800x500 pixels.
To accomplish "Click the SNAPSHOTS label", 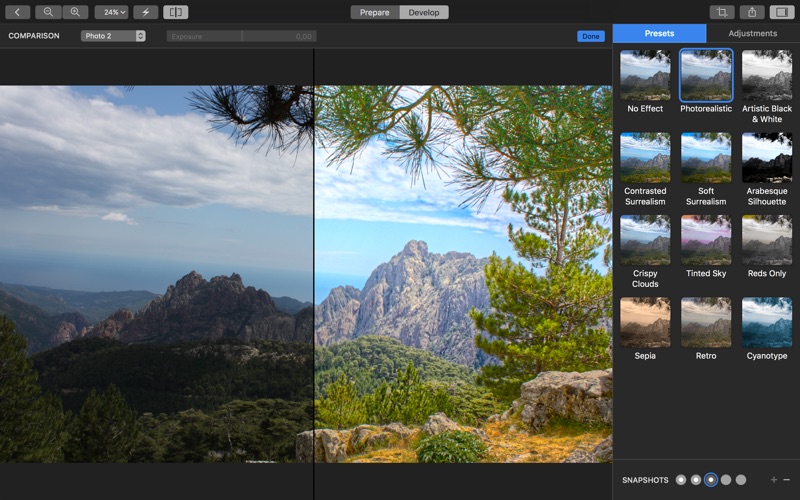I will pyautogui.click(x=645, y=480).
